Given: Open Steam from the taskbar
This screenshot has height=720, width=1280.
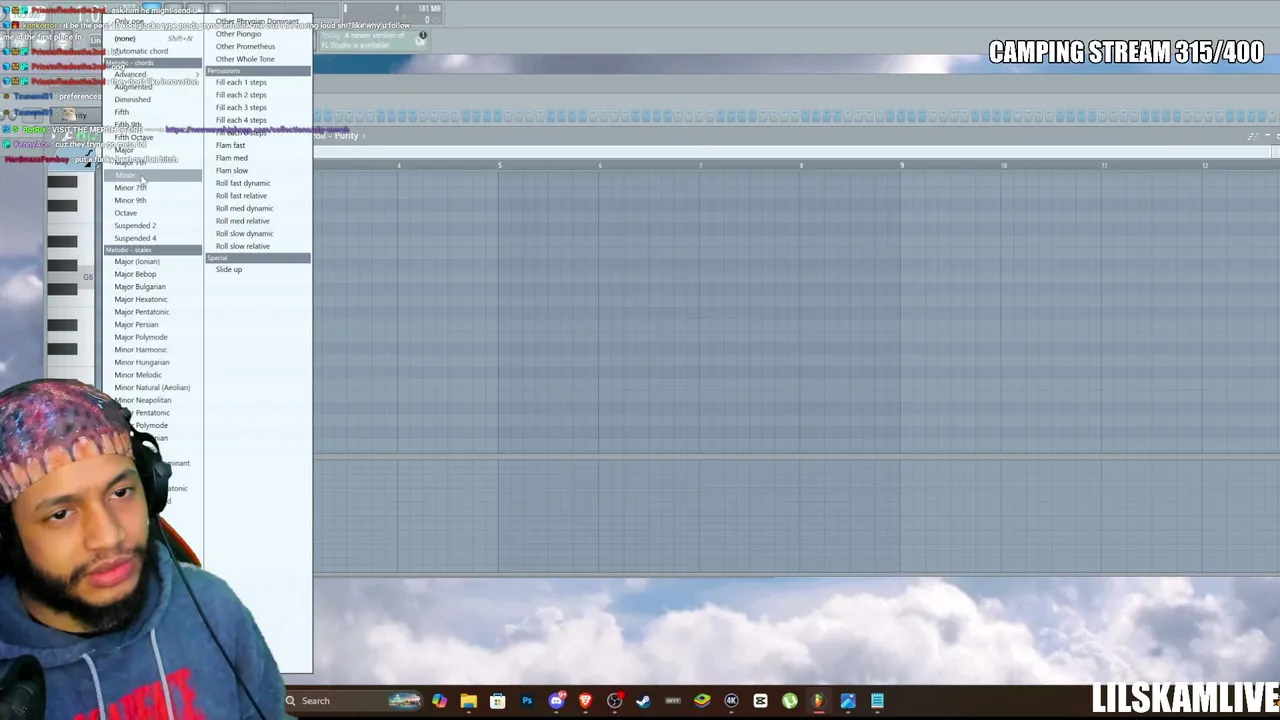Looking at the screenshot, I should pyautogui.click(x=643, y=700).
